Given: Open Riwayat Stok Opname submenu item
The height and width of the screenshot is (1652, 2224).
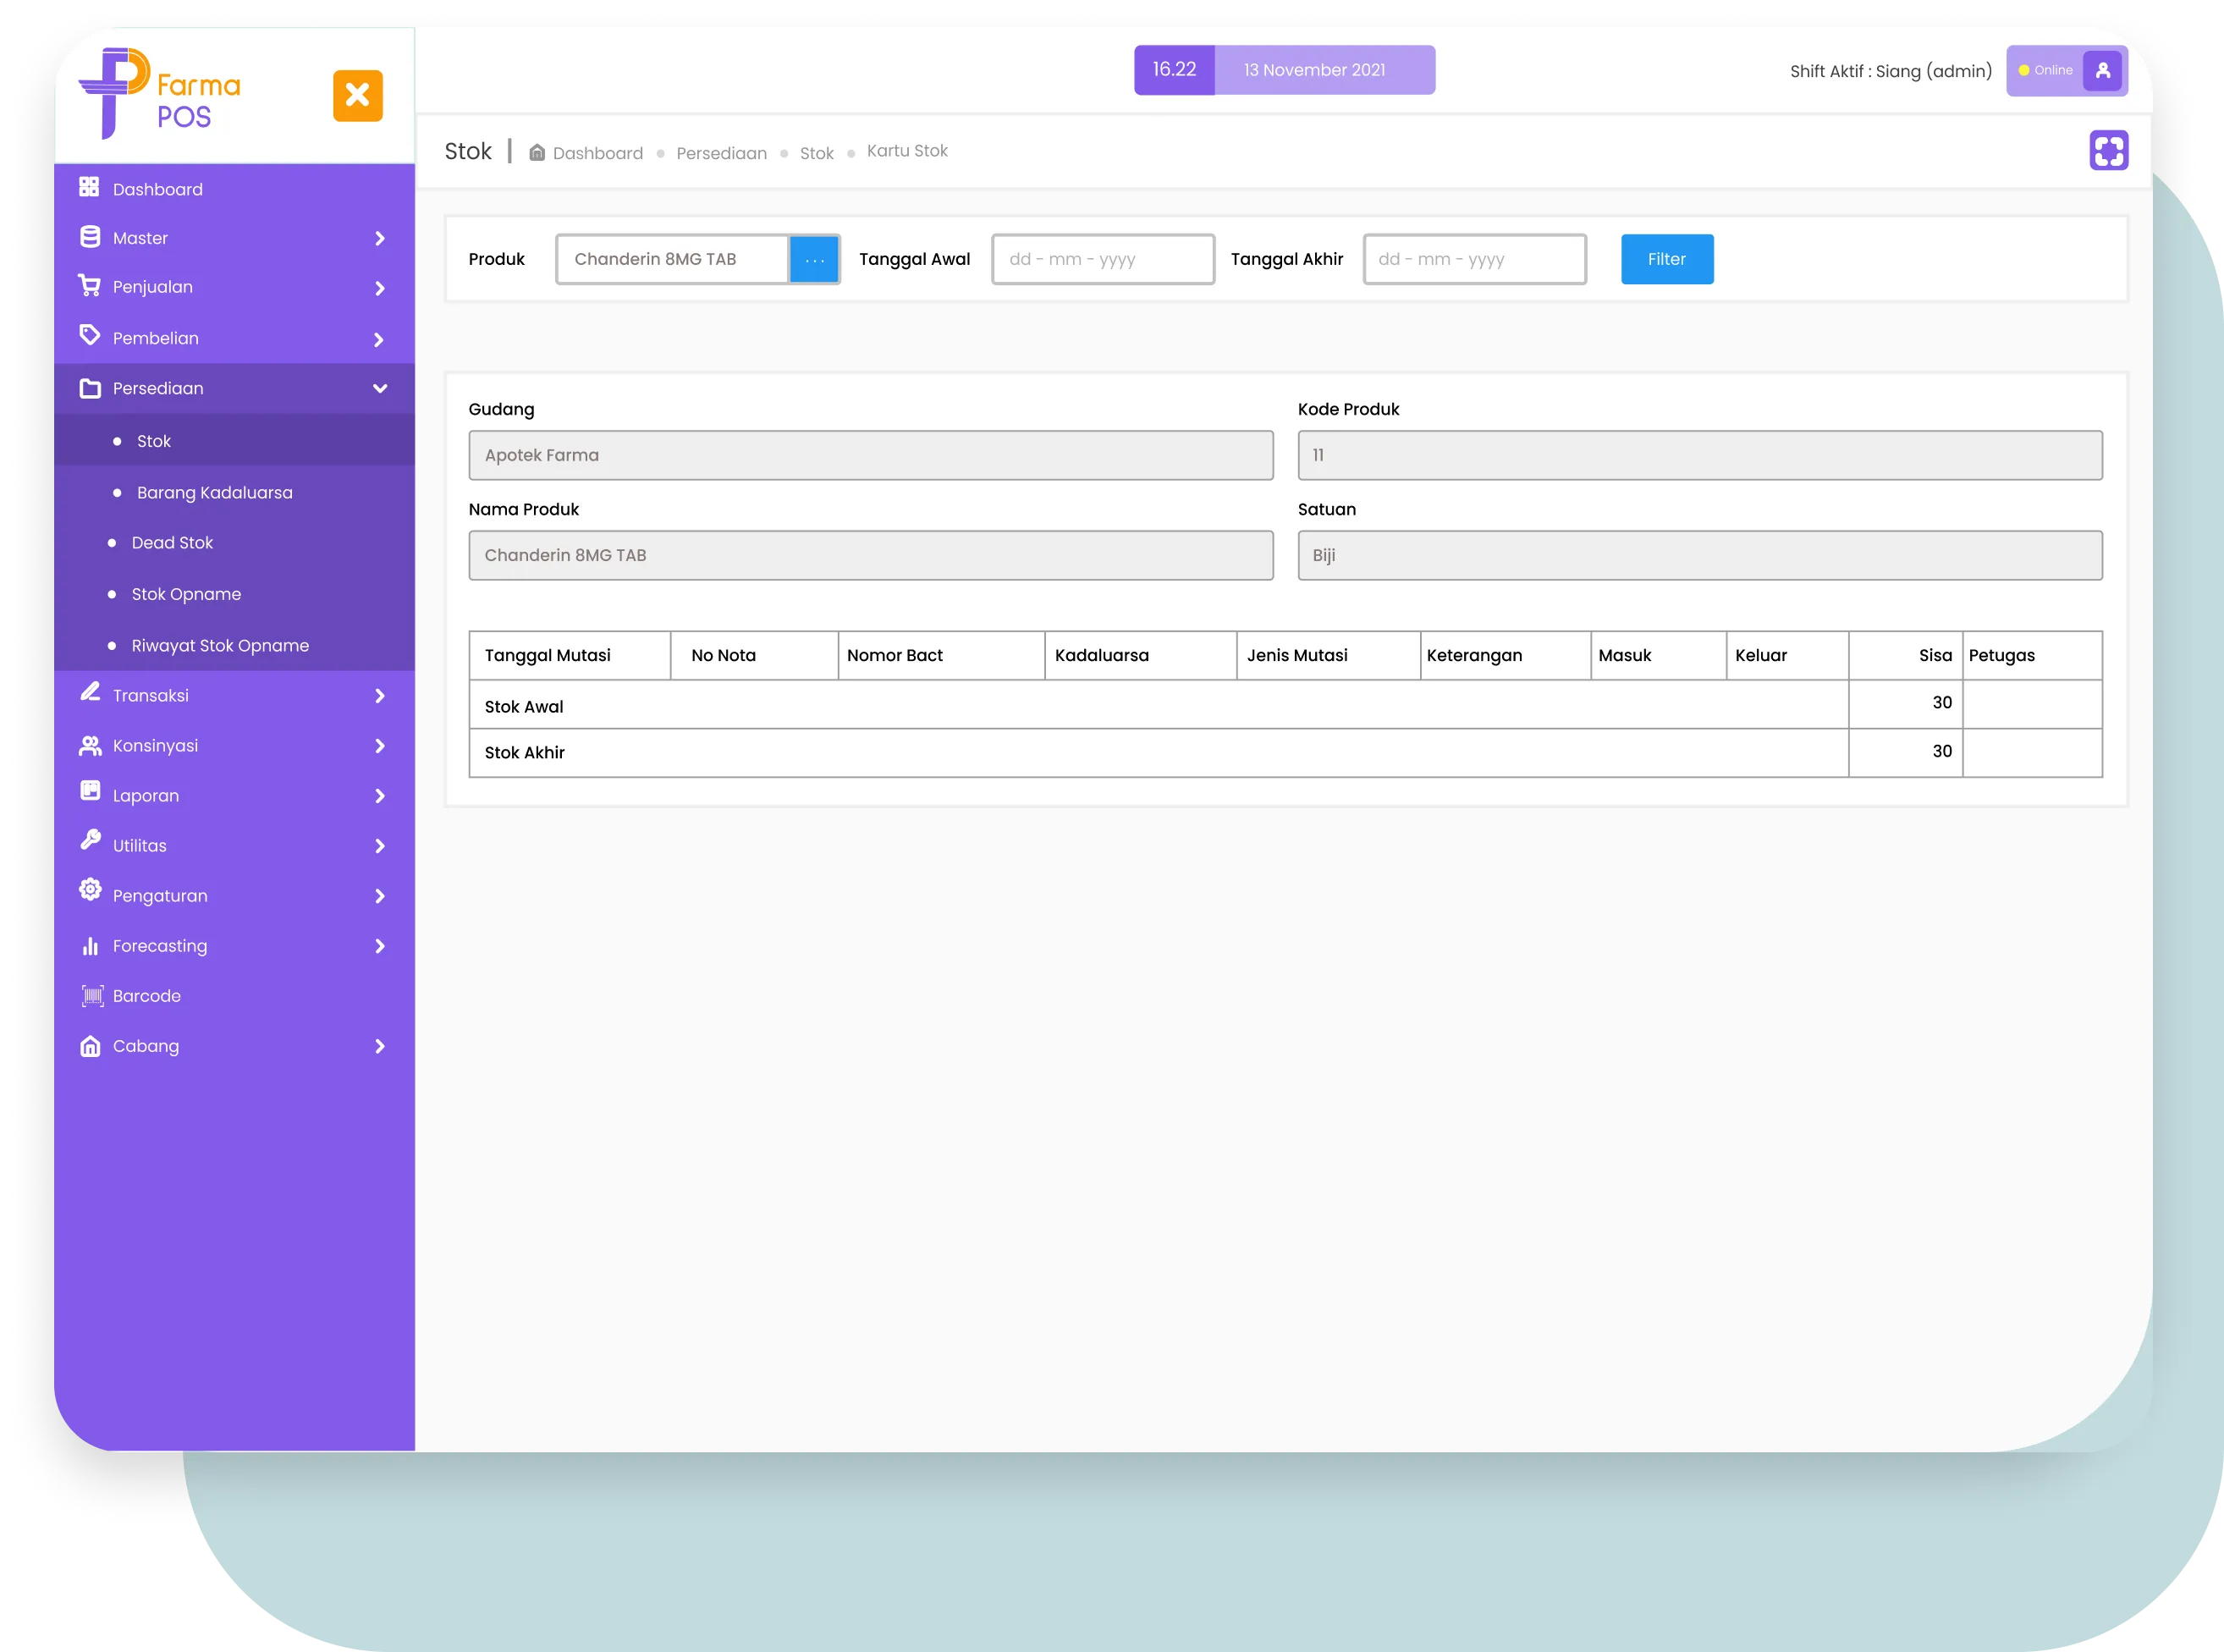Looking at the screenshot, I should [x=234, y=645].
